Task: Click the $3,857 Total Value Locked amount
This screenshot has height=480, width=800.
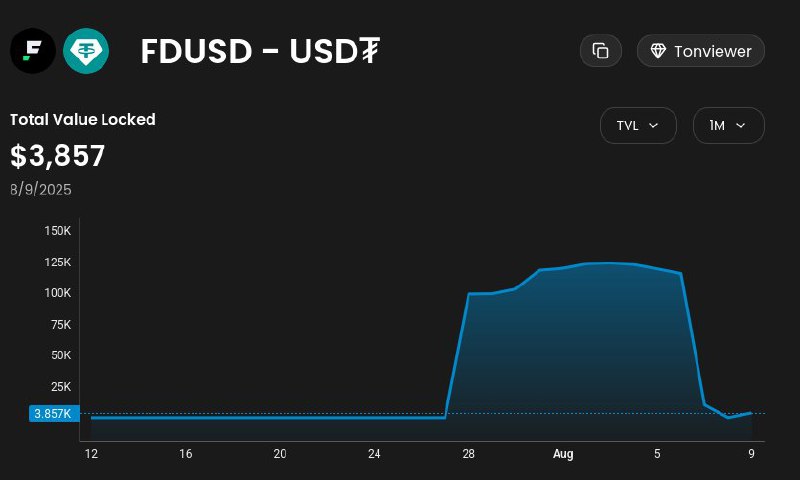Action: pos(58,156)
